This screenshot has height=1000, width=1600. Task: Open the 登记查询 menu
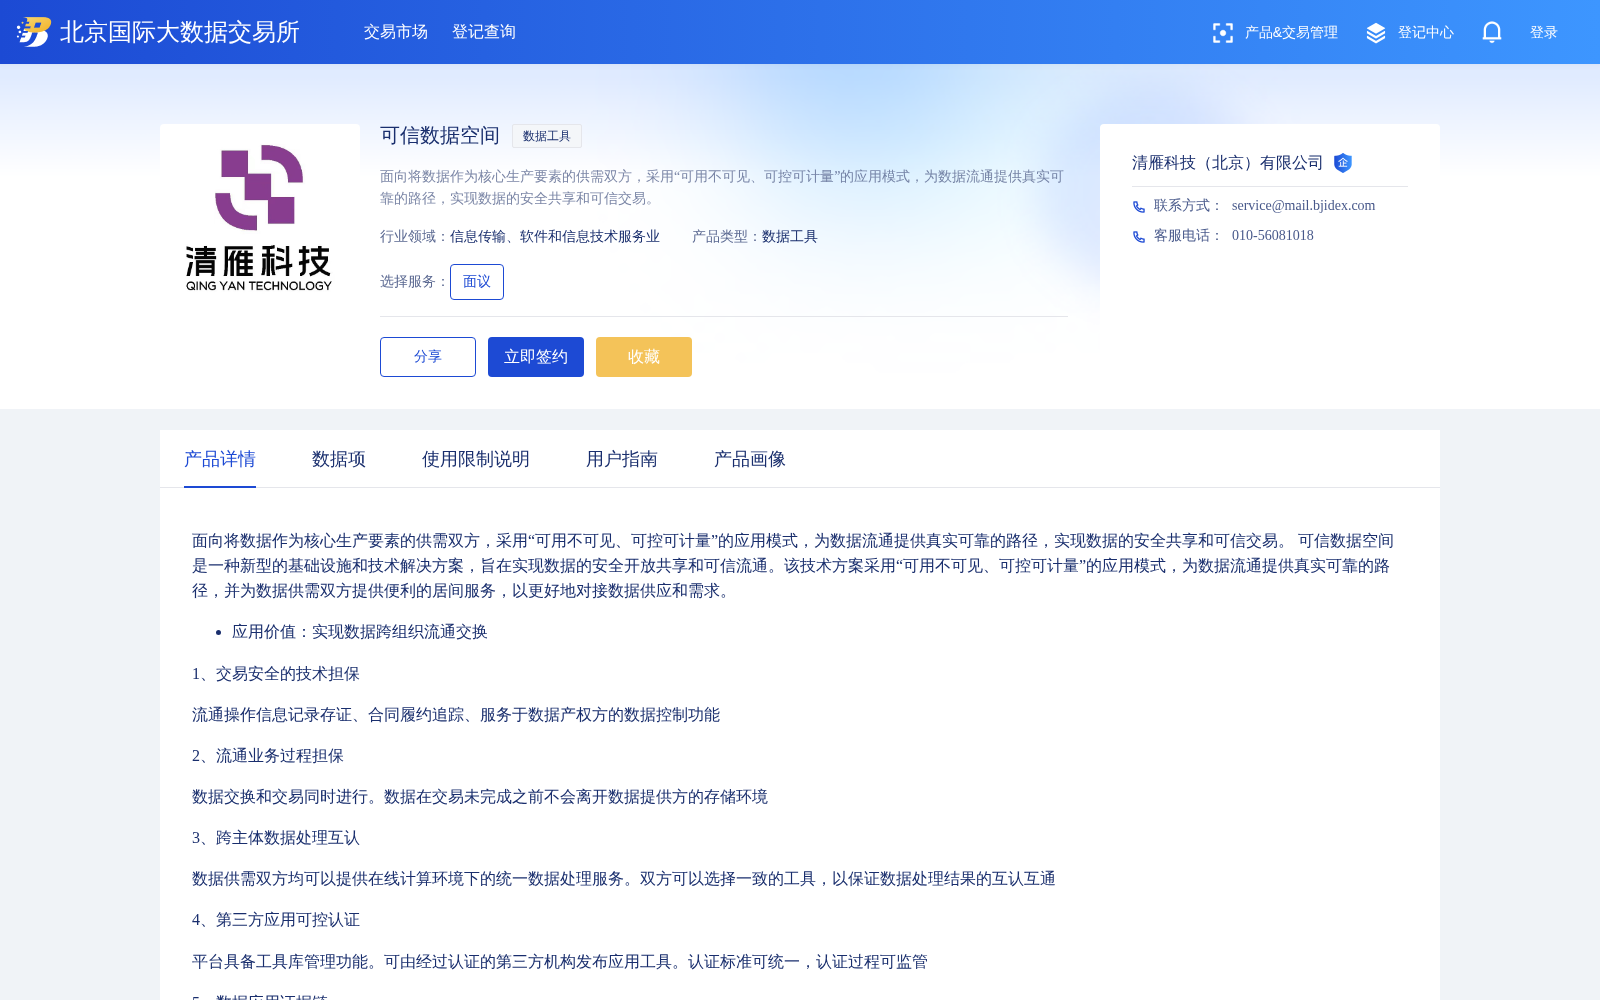(x=484, y=32)
